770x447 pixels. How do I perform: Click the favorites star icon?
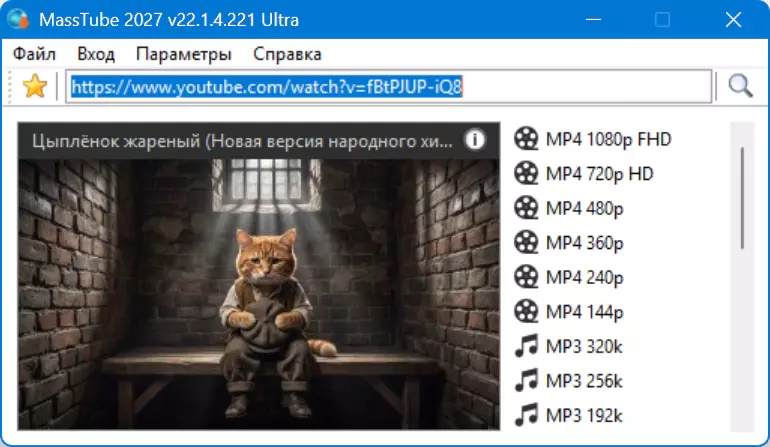(35, 86)
